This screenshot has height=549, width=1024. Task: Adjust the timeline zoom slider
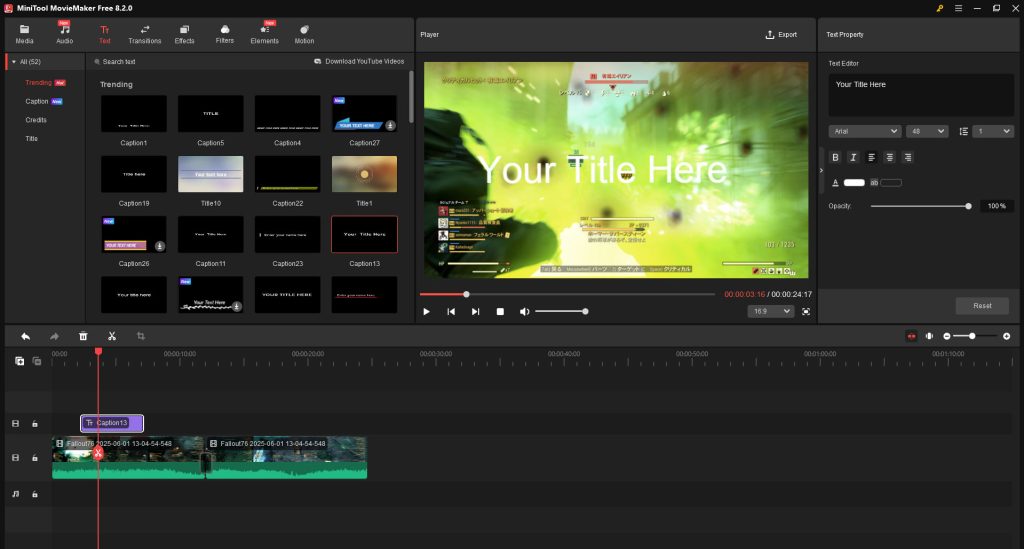[972, 336]
